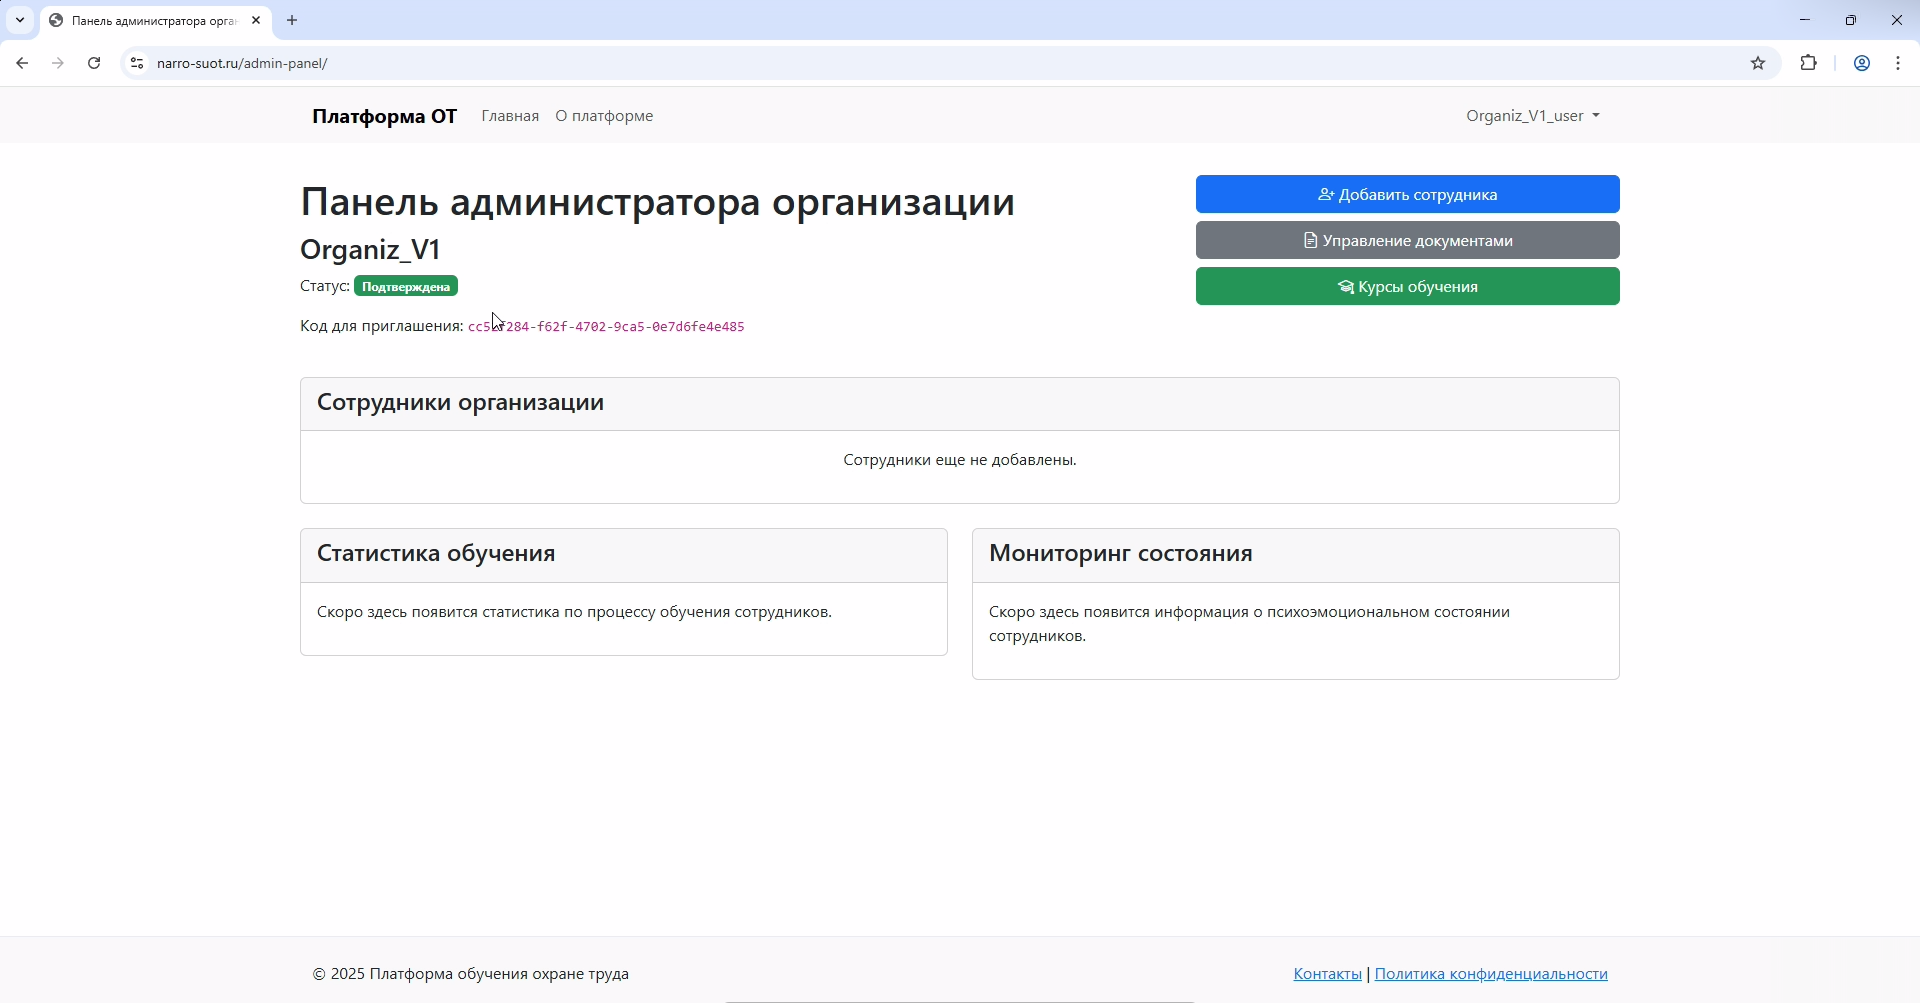Reload the admin panel page

click(93, 63)
